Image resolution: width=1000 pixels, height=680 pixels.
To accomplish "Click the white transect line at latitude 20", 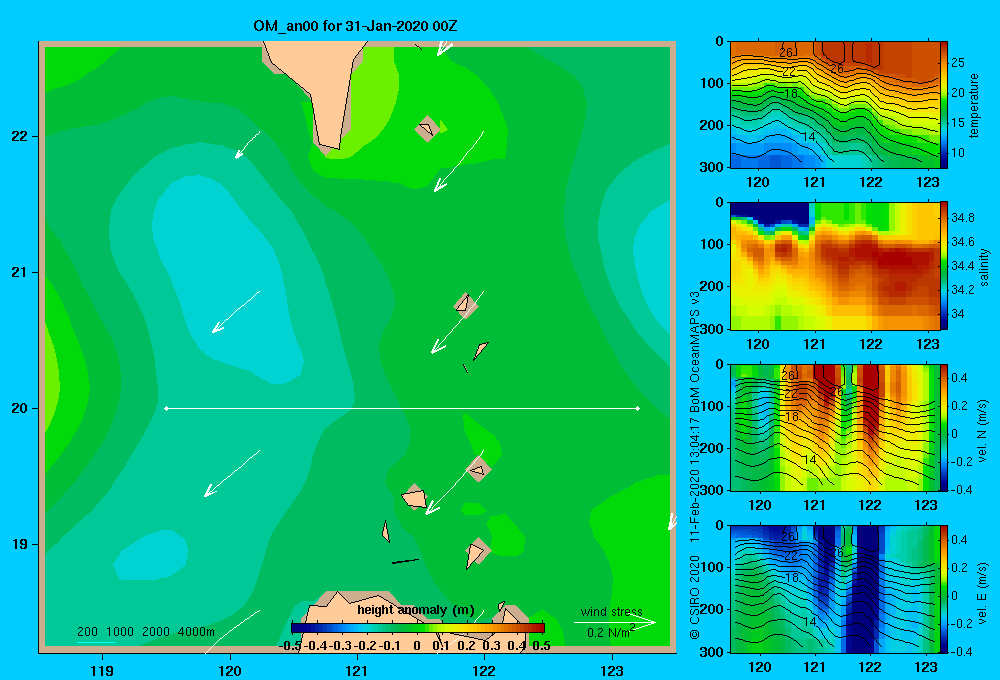I will click(402, 408).
